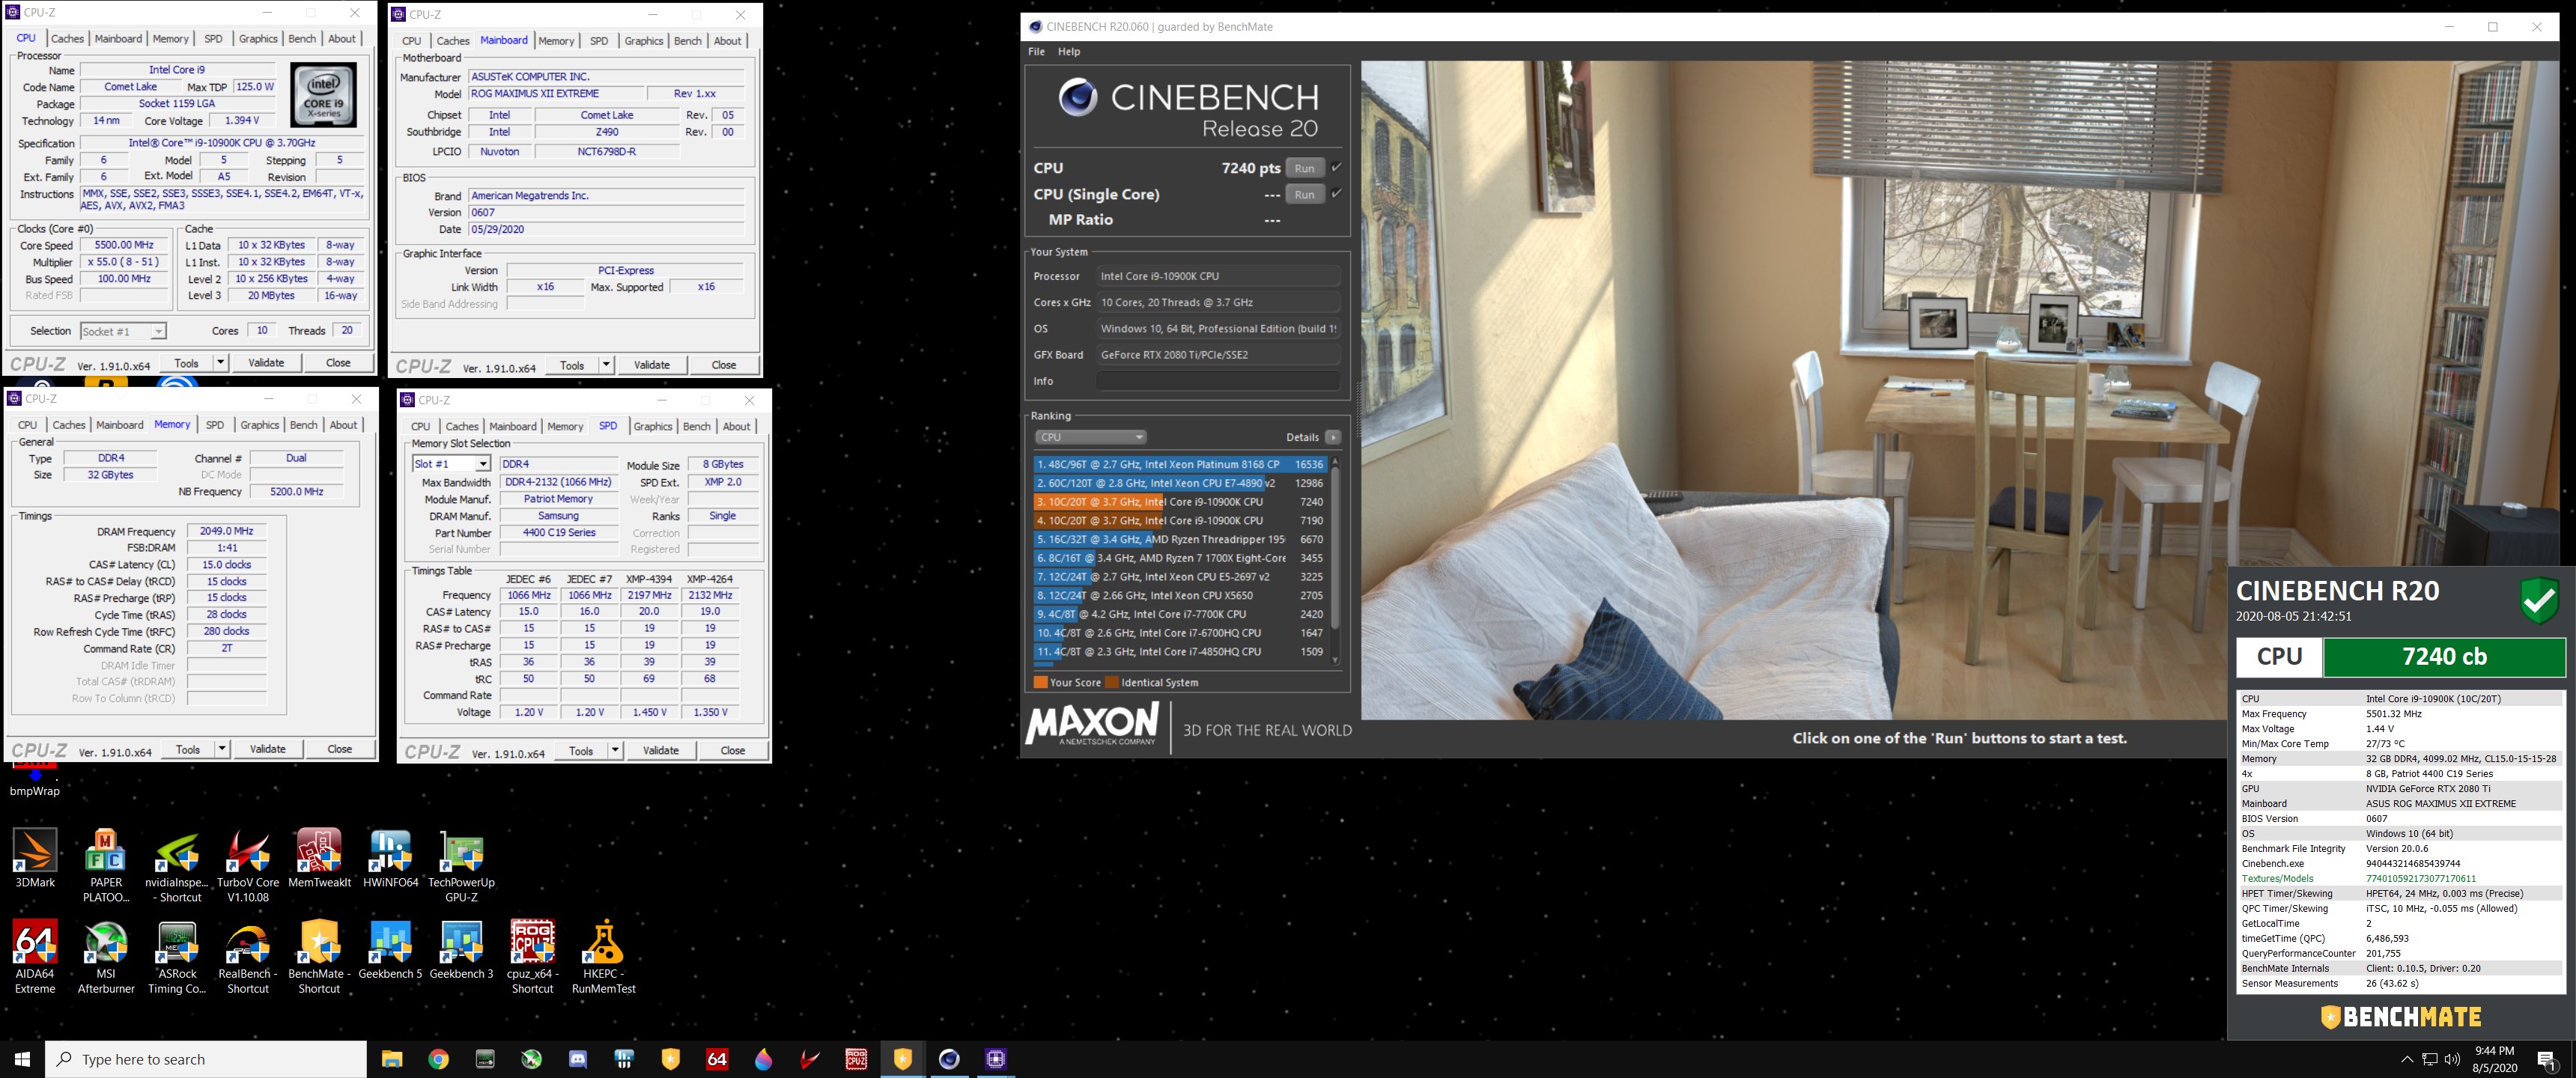2576x1078 pixels.
Task: Open the bmpWrap desktop icon
Action: click(35, 781)
